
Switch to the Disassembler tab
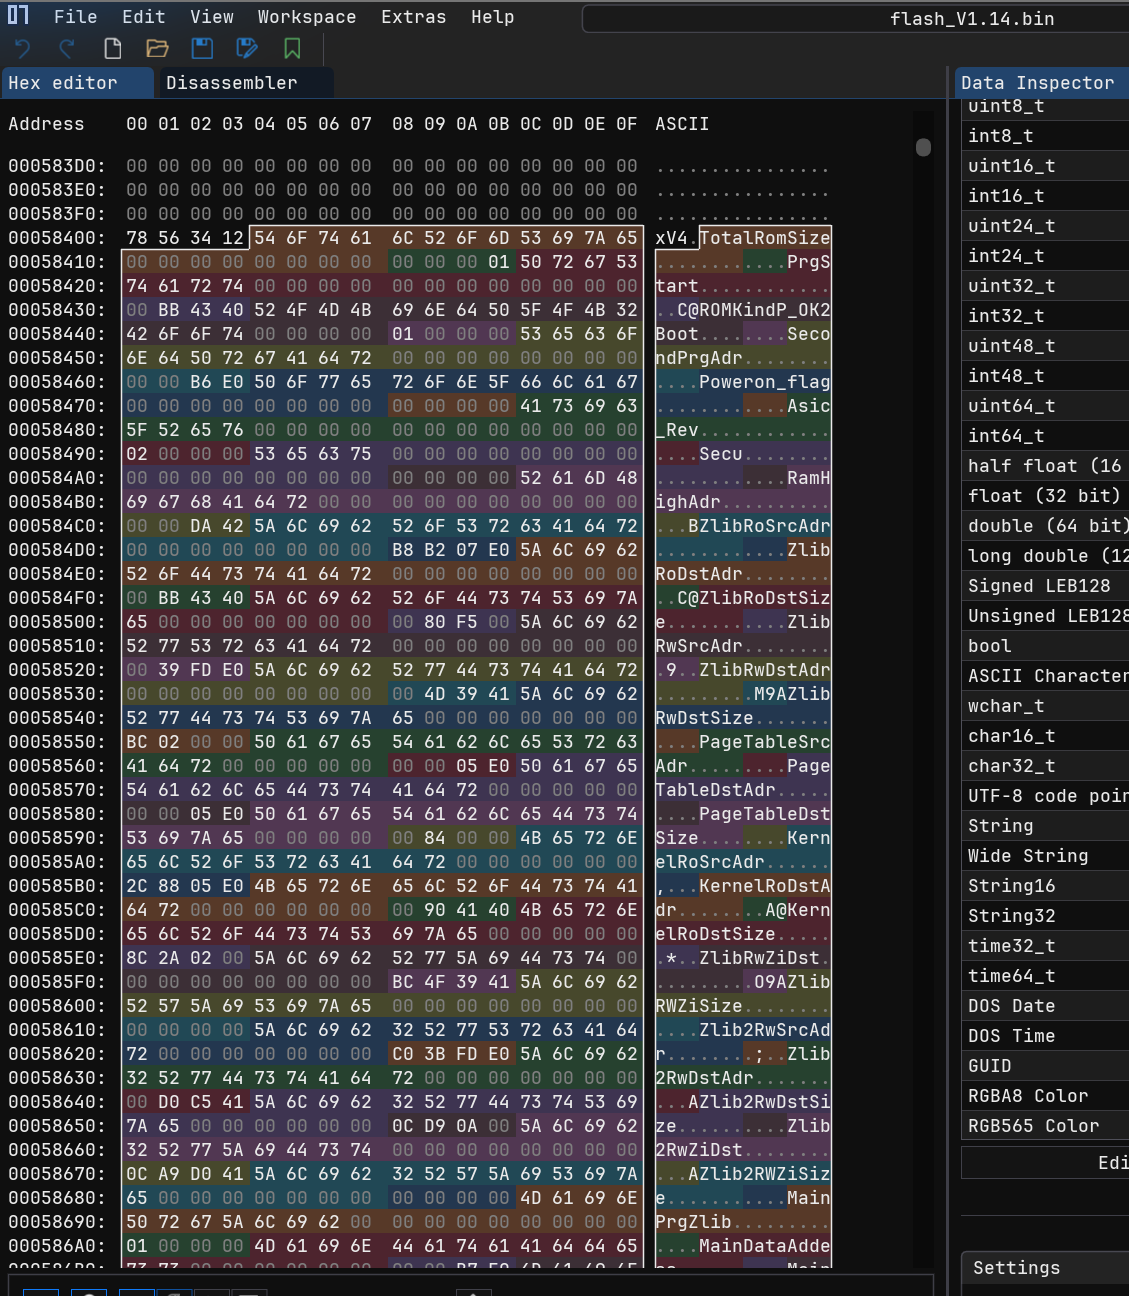[x=232, y=83]
